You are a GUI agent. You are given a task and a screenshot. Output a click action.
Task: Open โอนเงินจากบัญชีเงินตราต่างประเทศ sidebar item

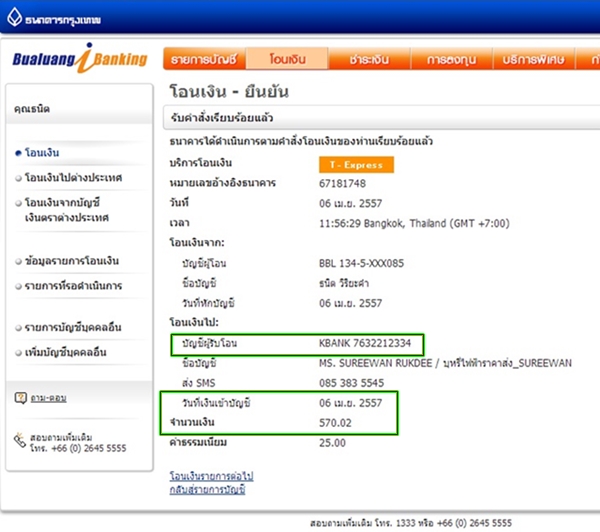point(67,210)
